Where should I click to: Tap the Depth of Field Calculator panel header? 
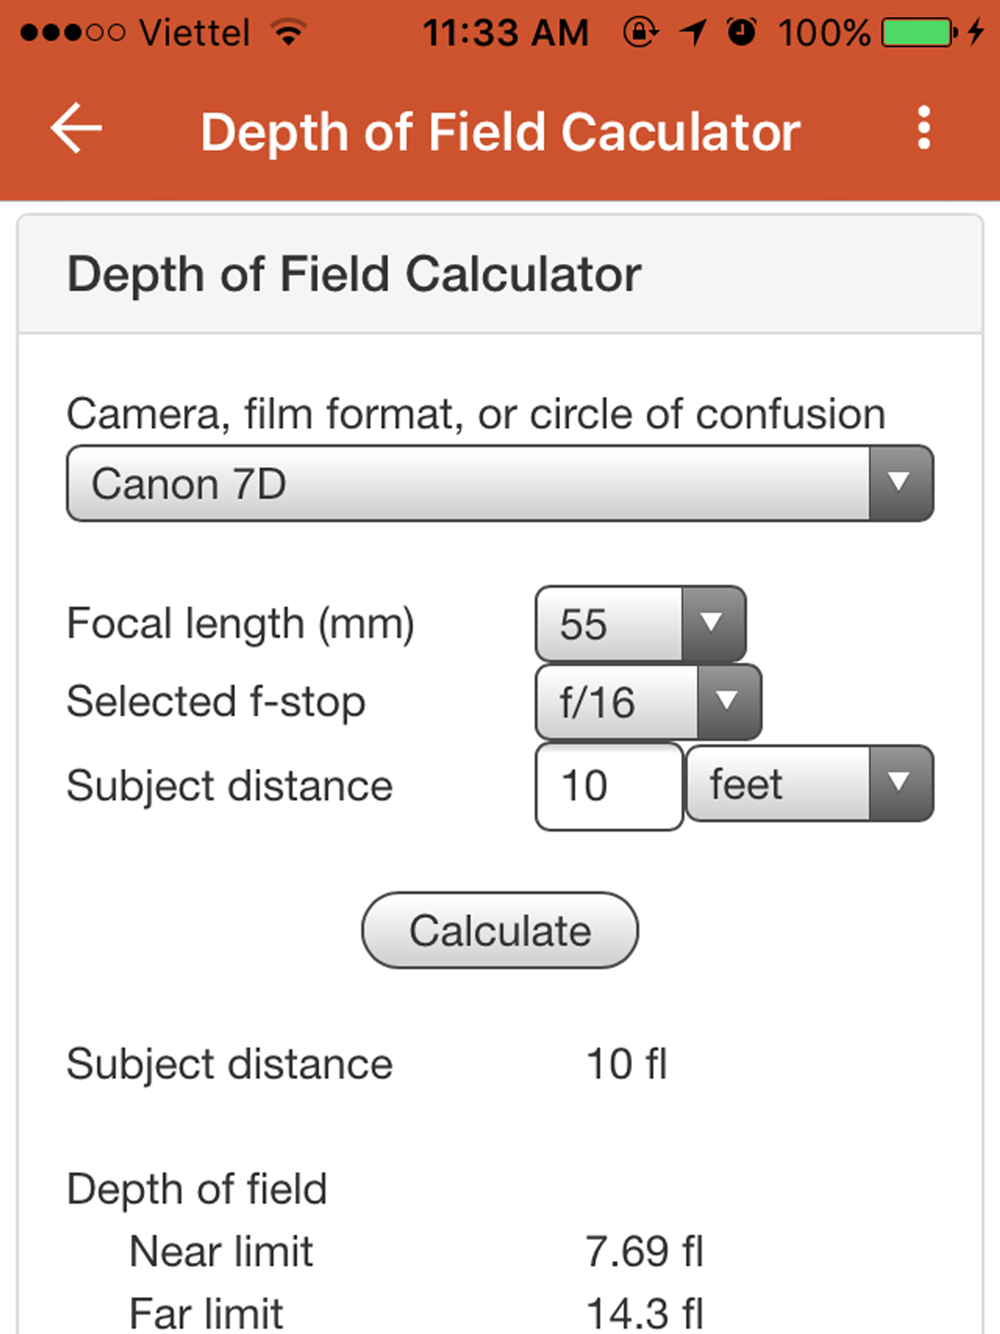coord(500,274)
